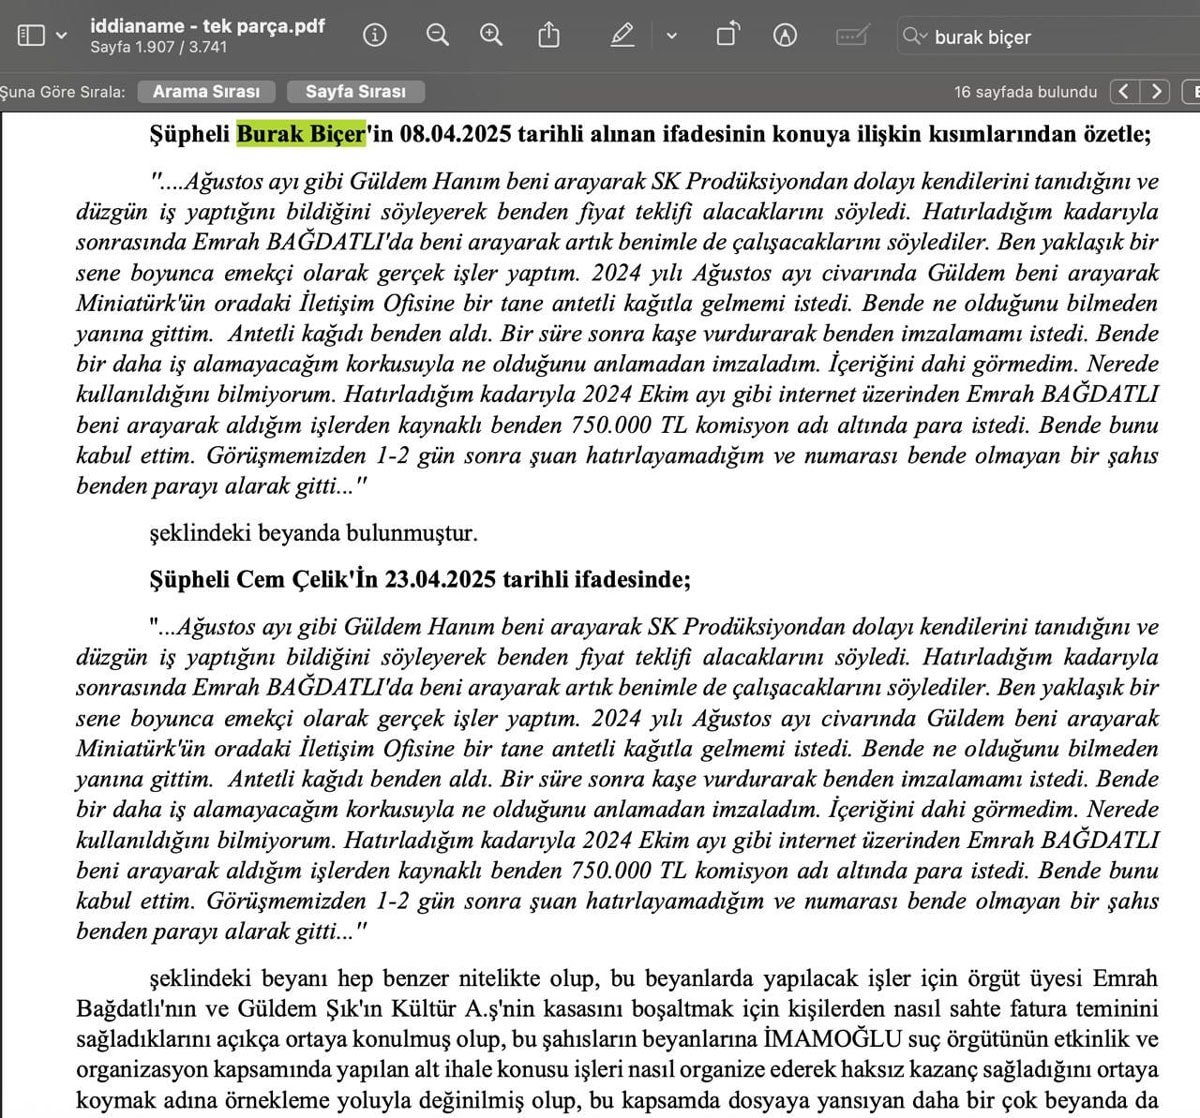Click the document title 'iddianame - tek parça.pdf'
1200x1118 pixels.
click(207, 26)
